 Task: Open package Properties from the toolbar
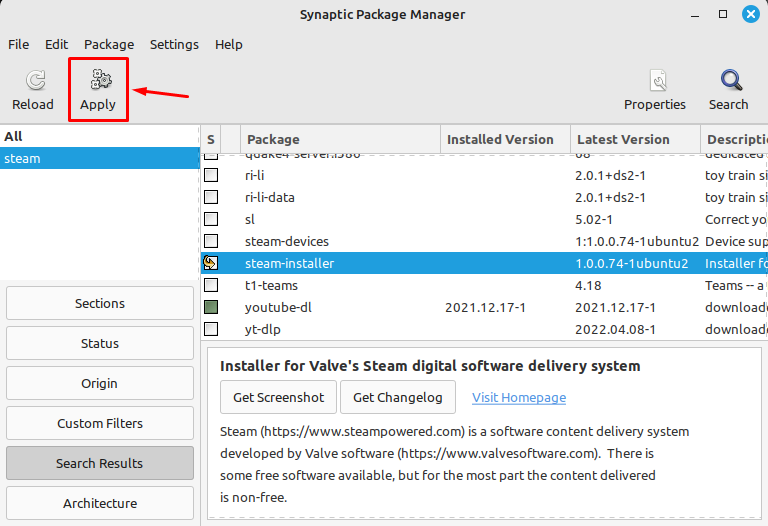655,81
